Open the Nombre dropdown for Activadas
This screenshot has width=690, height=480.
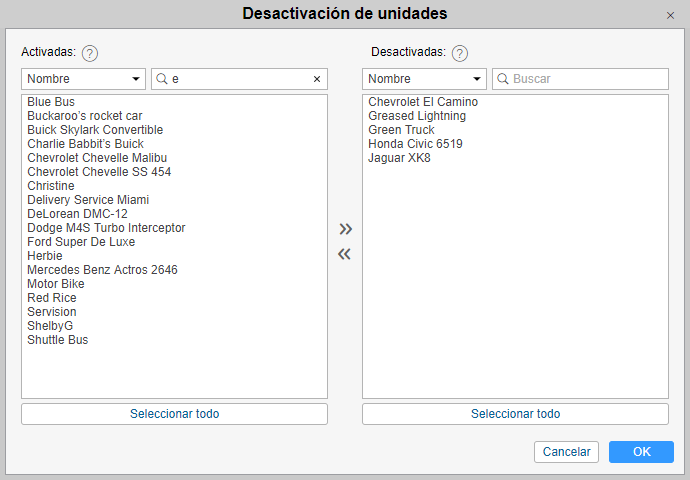click(84, 79)
